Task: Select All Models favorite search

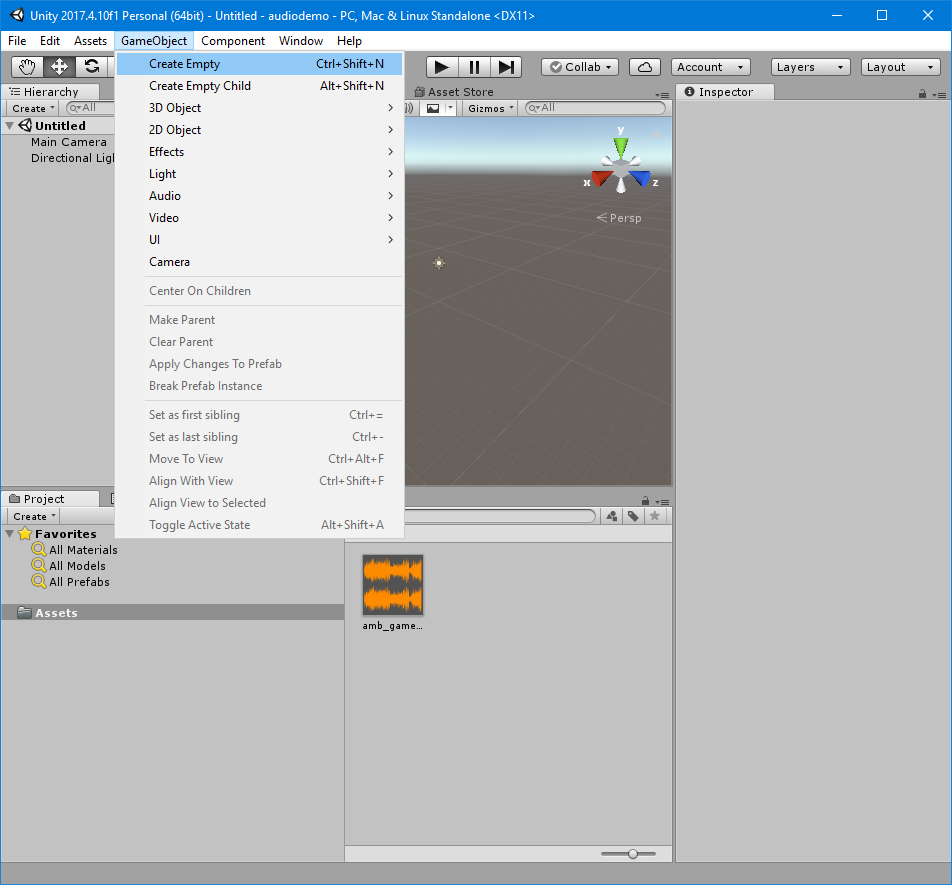Action: click(77, 566)
